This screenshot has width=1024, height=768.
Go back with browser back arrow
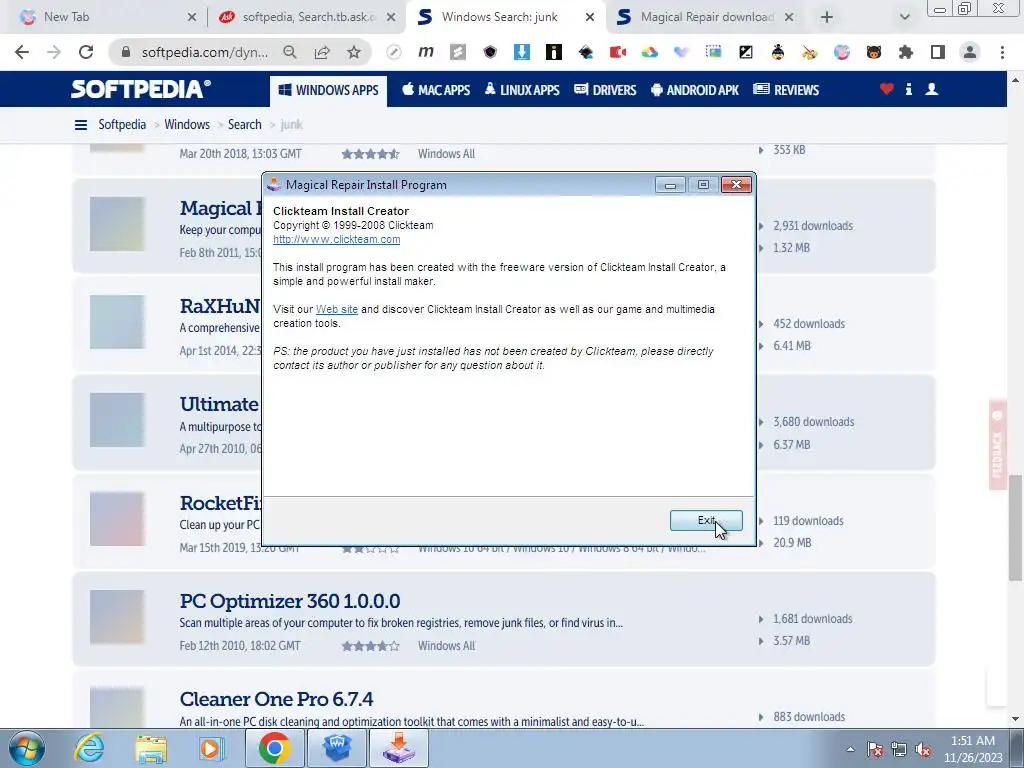tap(22, 52)
